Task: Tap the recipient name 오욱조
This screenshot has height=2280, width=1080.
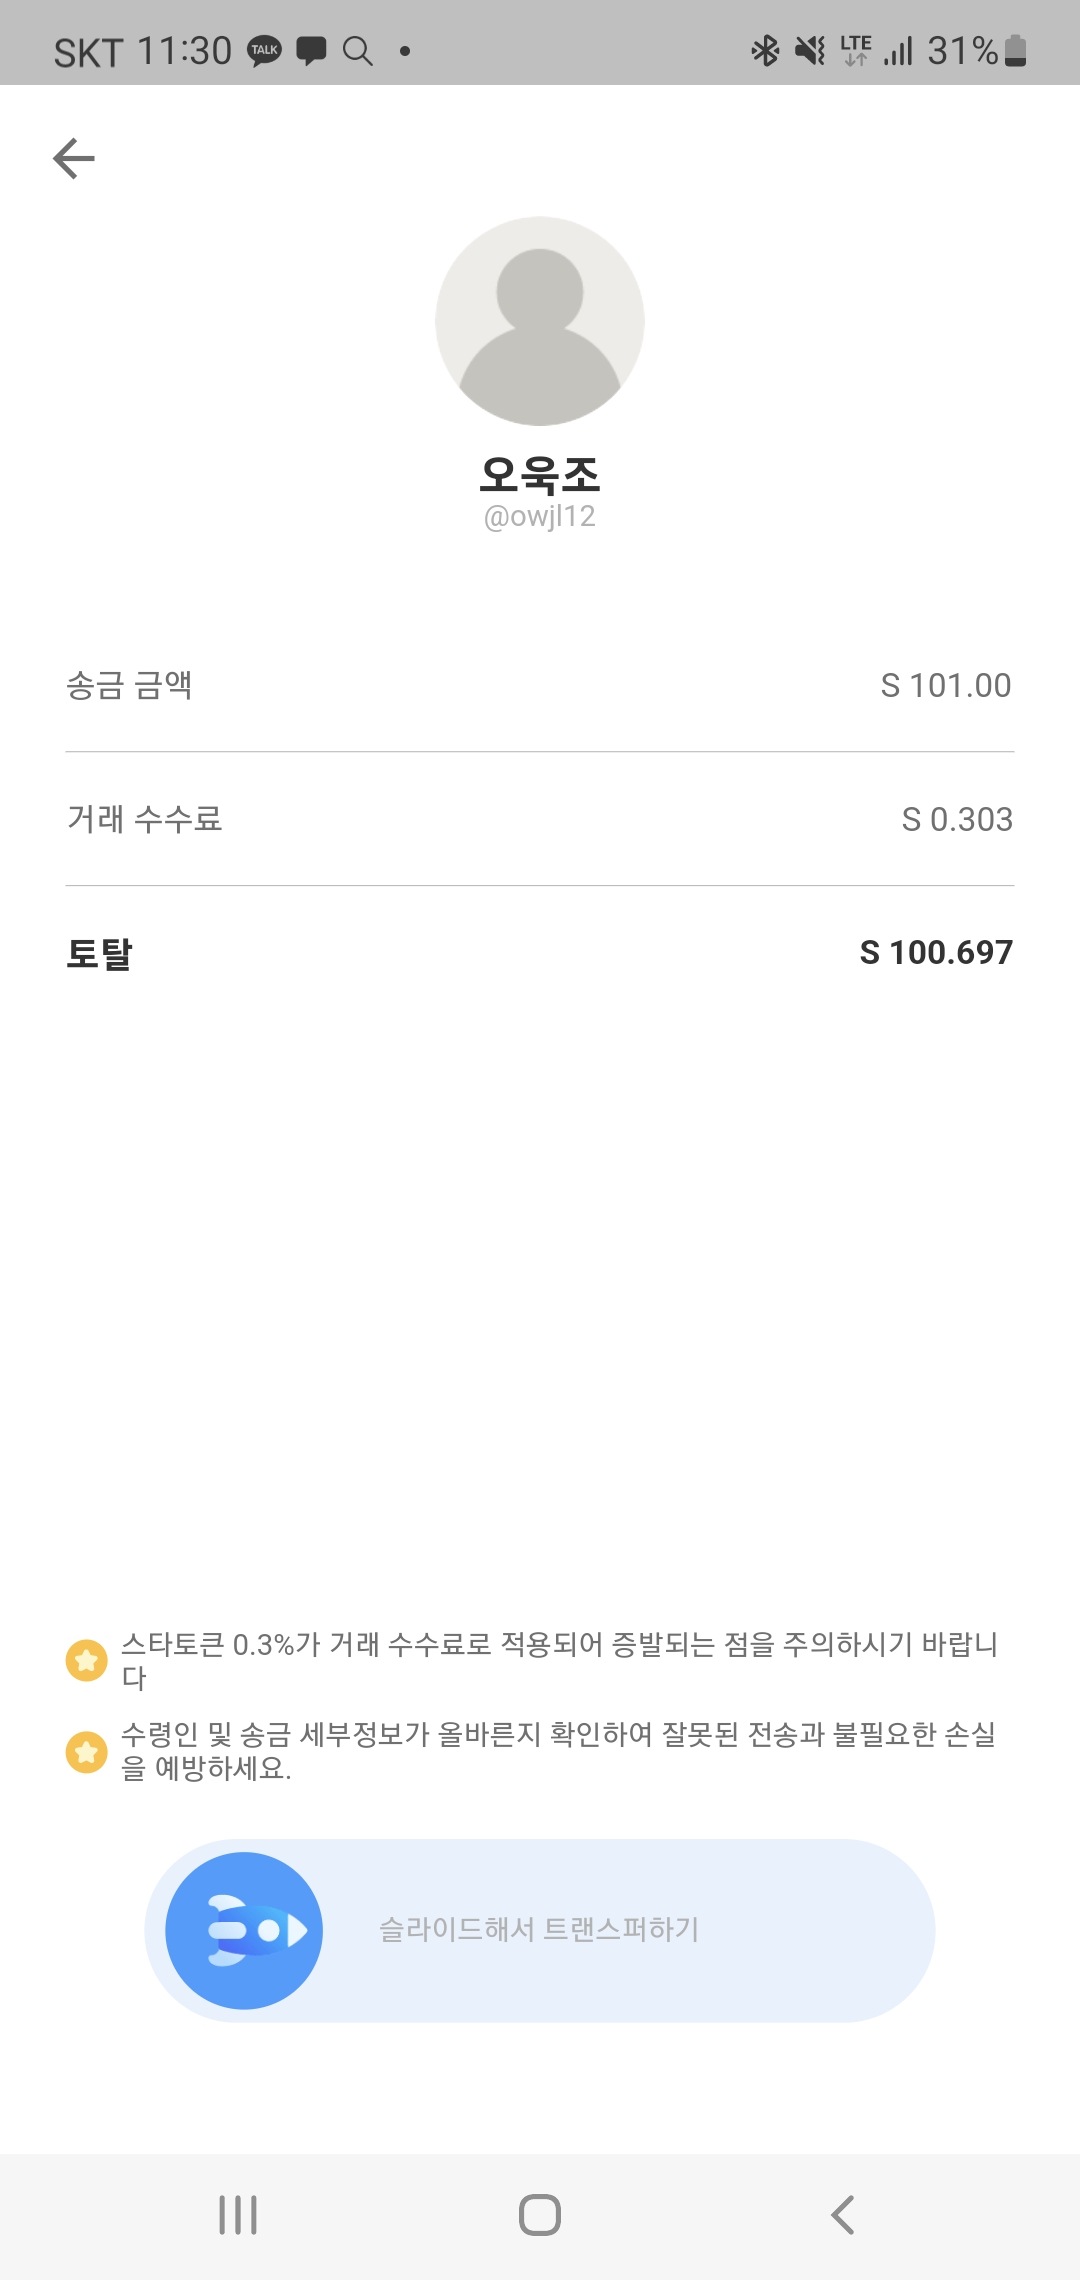Action: coord(540,474)
